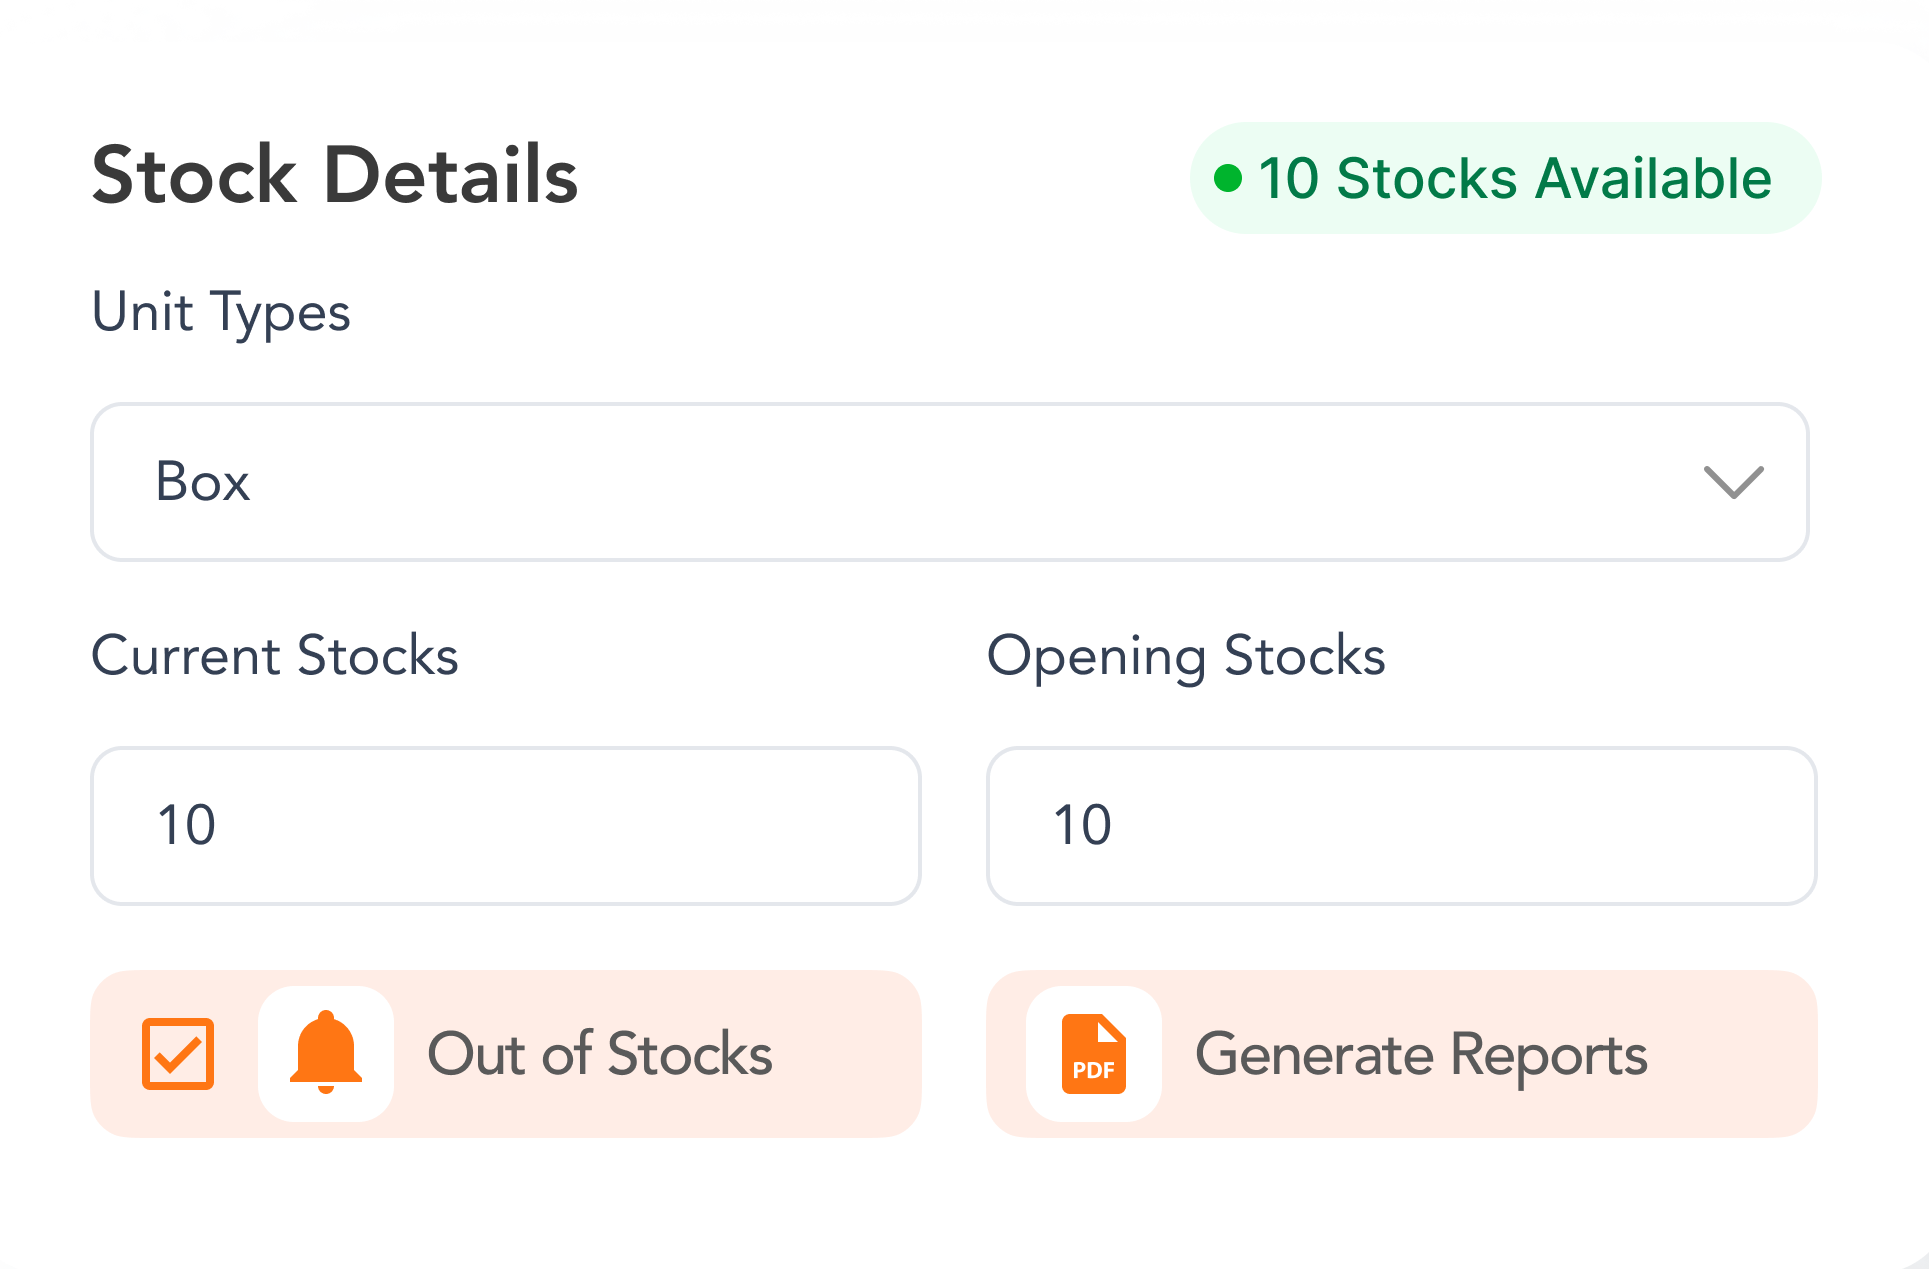Toggle the Out of Stocks checkbox
The image size is (1929, 1269).
coord(178,1054)
